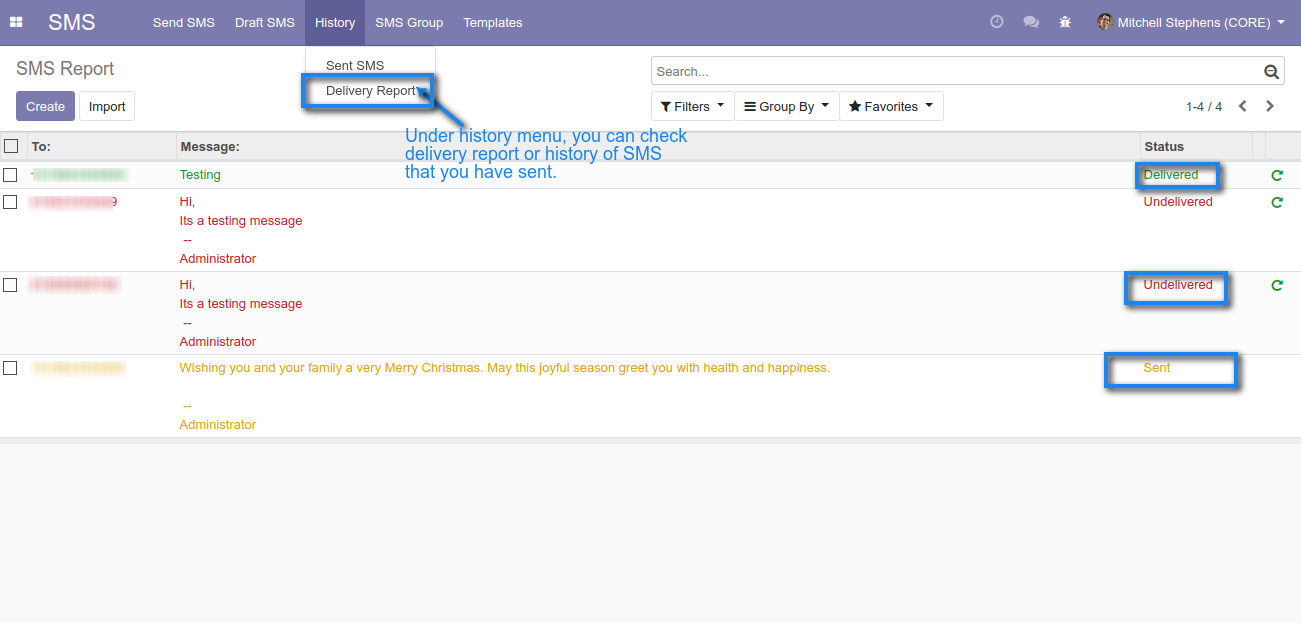Open the Group By dropdown
Screen dimensions: 1301x623
[x=786, y=106]
